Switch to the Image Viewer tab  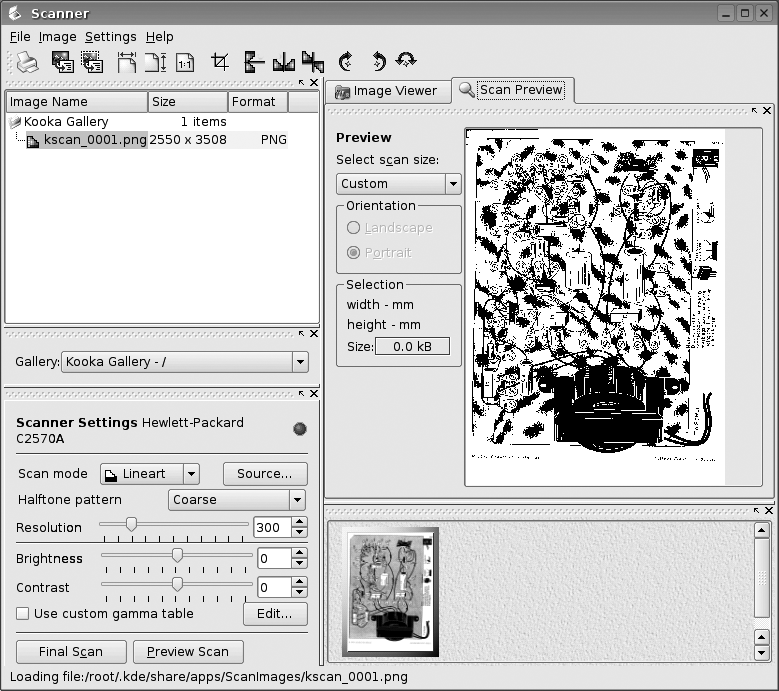[x=388, y=91]
